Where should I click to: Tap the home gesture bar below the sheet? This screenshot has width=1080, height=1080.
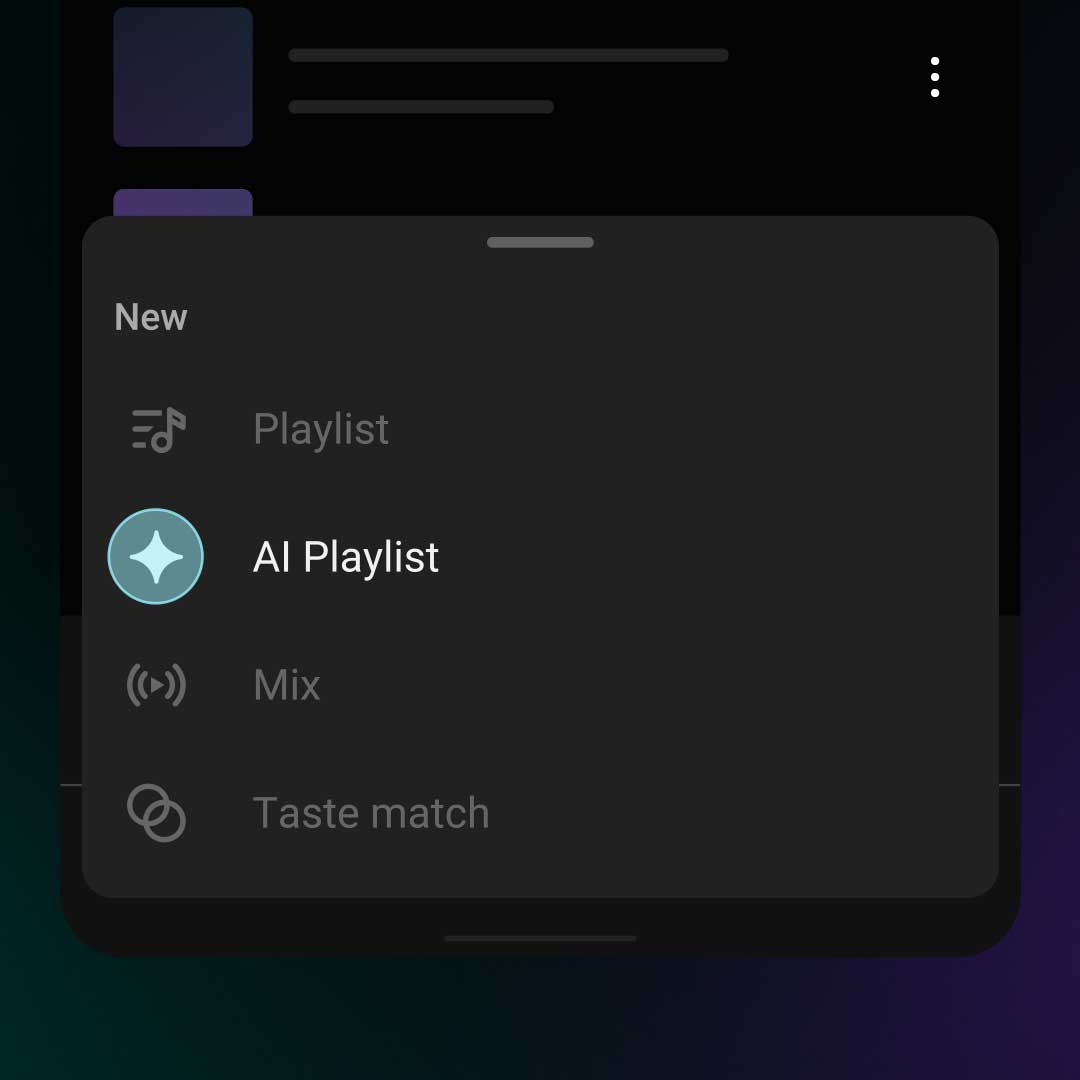(540, 938)
